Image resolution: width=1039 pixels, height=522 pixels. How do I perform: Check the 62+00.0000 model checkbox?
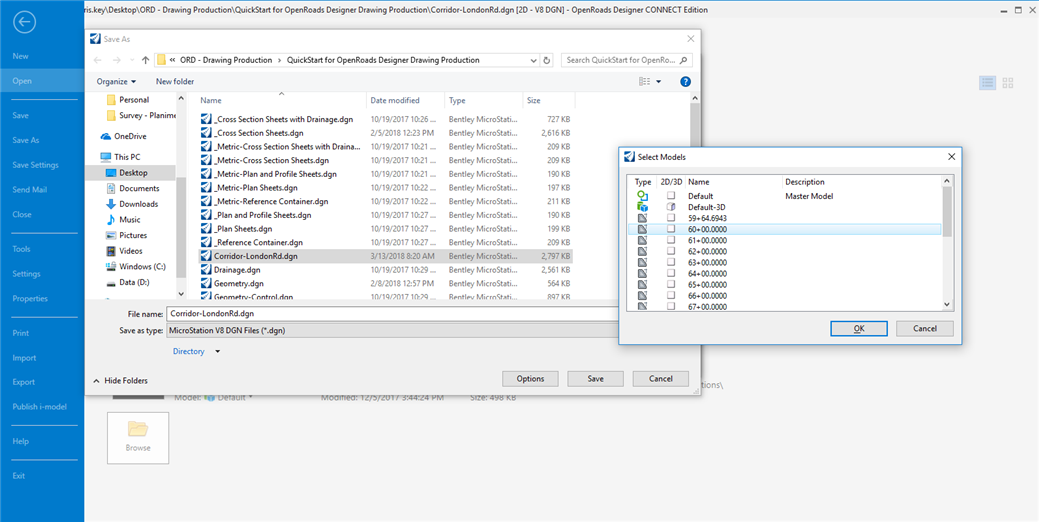point(671,251)
